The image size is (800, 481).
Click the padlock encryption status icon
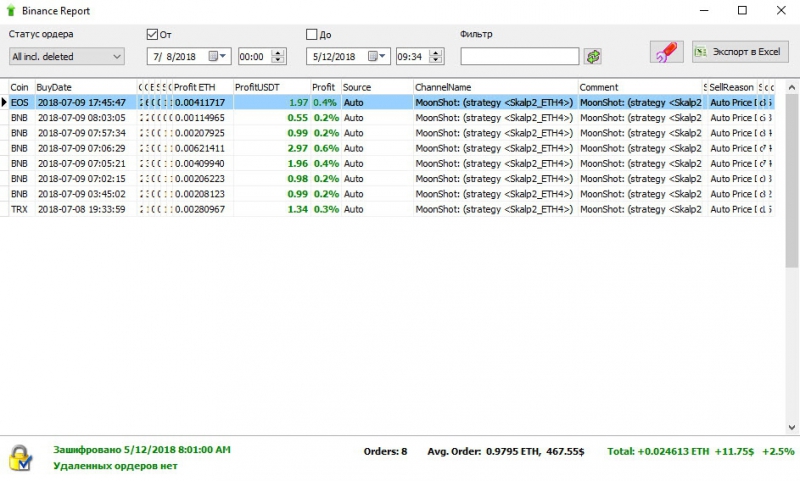20,458
